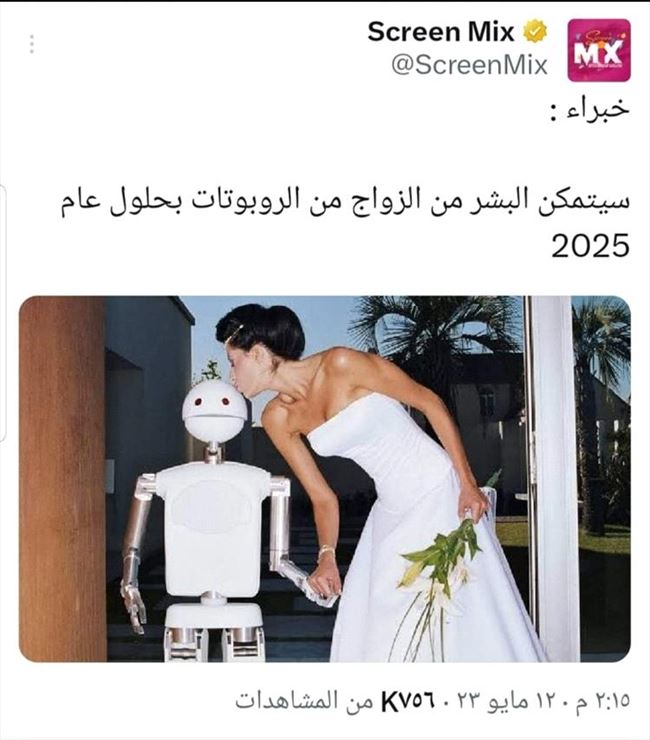Click the robot's white torso in the image

[x=213, y=528]
